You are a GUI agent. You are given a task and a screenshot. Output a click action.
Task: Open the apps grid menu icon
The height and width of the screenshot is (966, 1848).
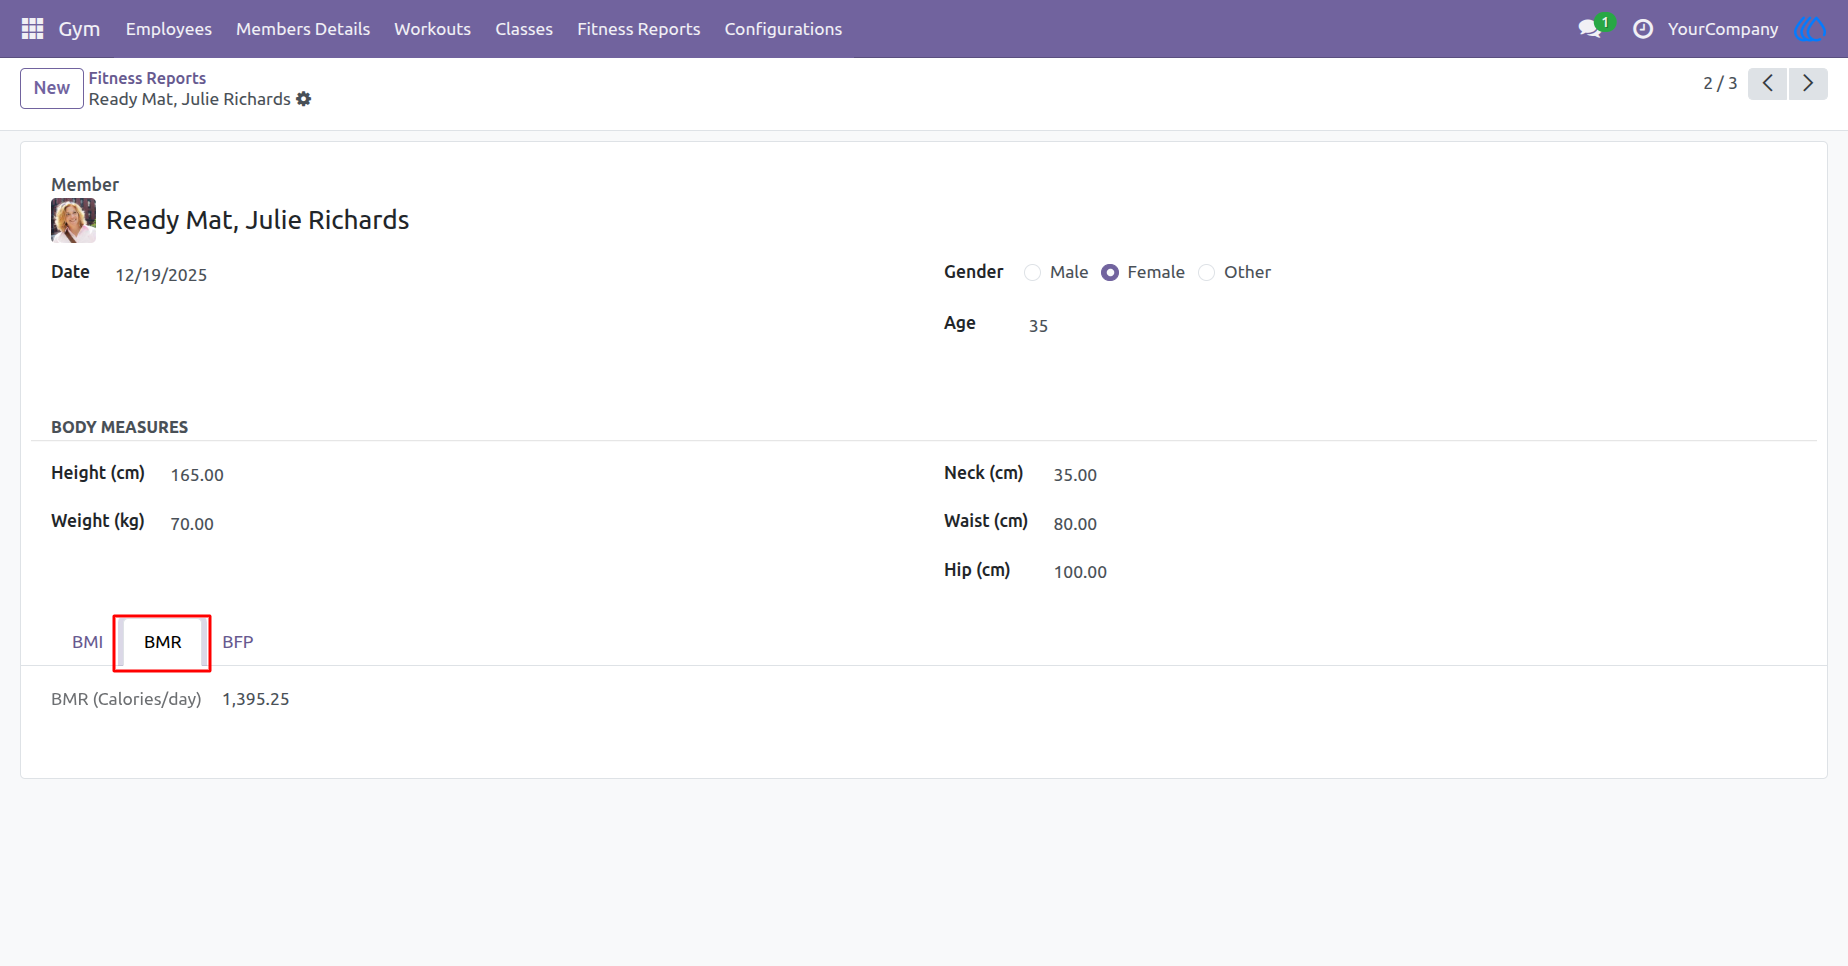click(32, 29)
